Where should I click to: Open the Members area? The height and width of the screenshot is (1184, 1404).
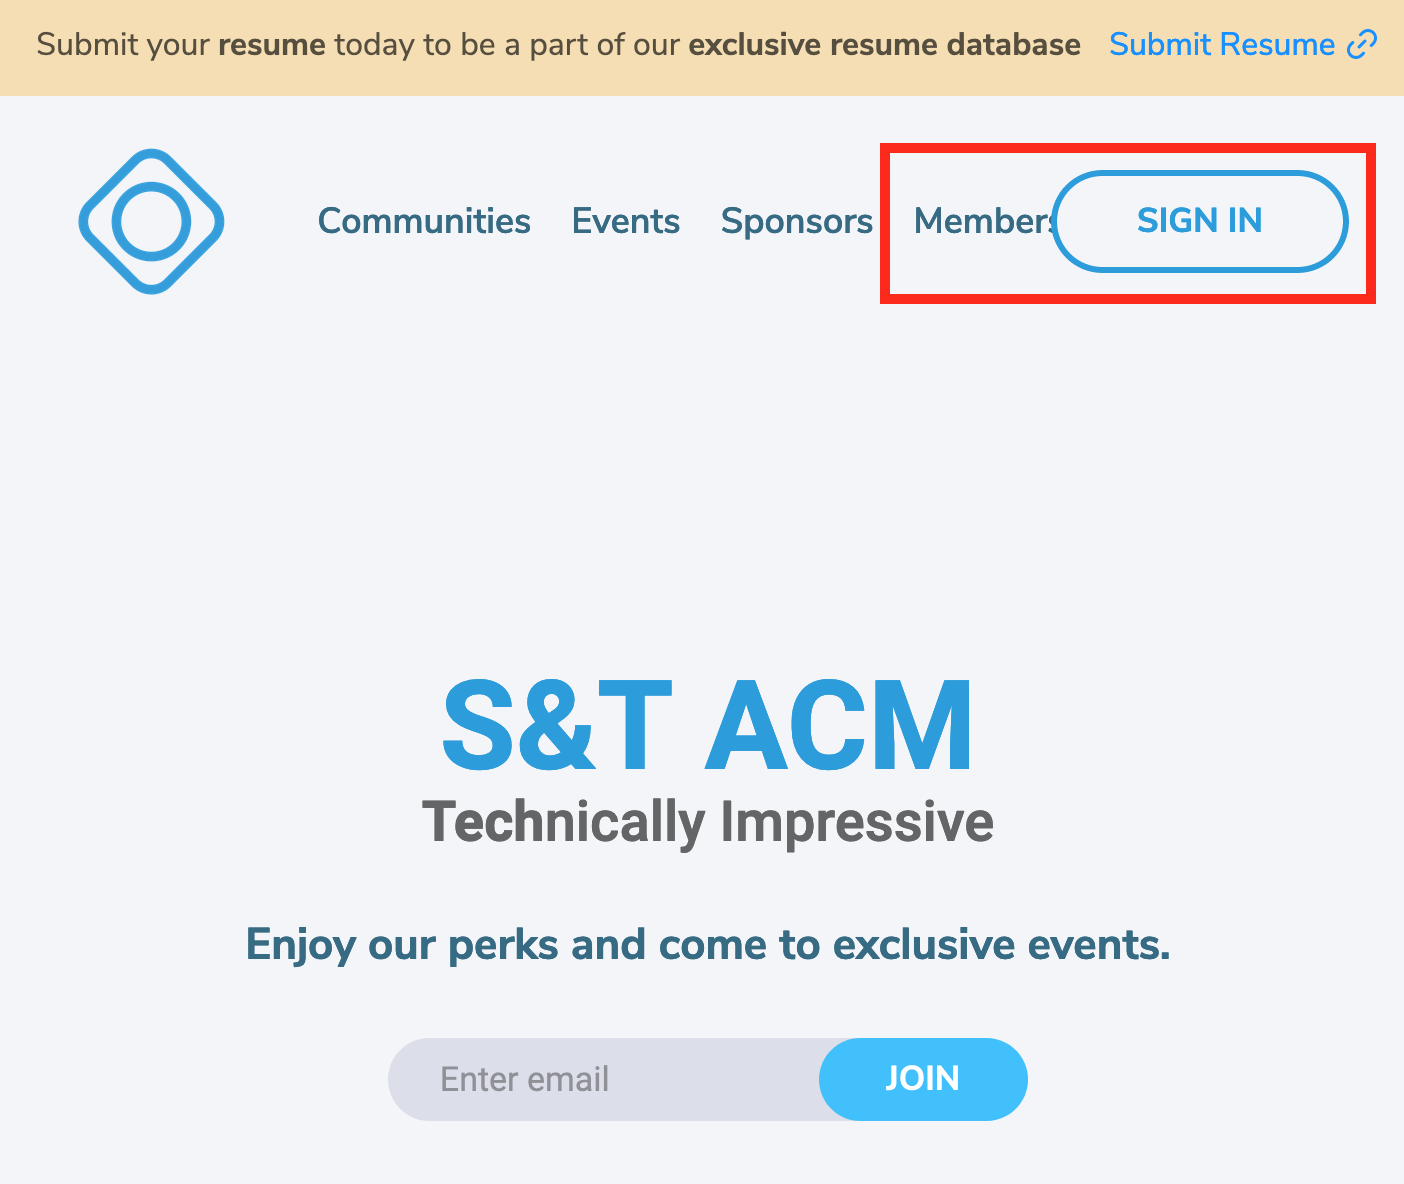pyautogui.click(x=980, y=221)
